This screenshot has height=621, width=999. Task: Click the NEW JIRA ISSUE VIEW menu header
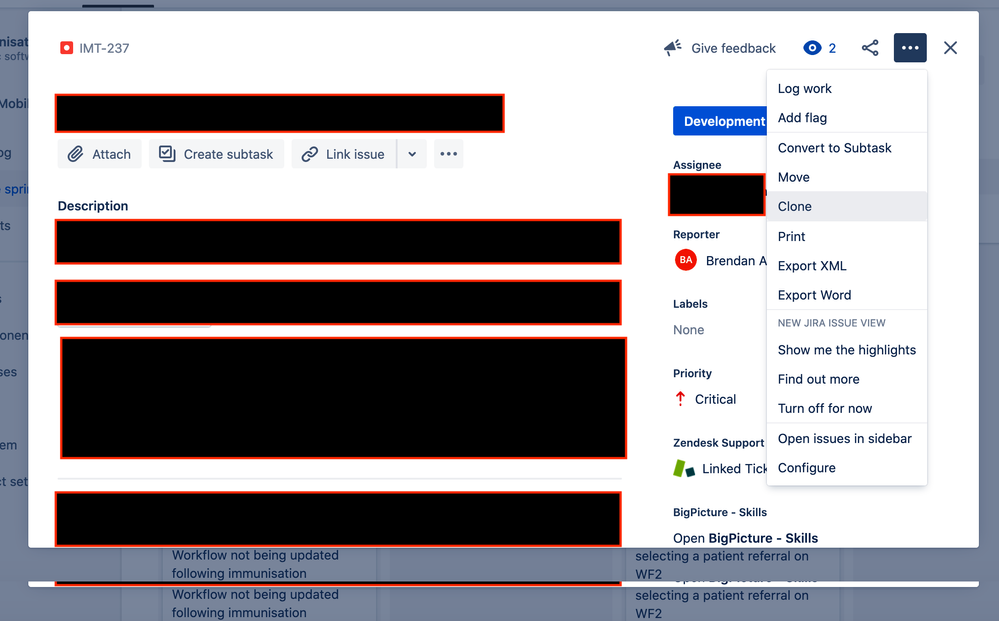coord(831,323)
